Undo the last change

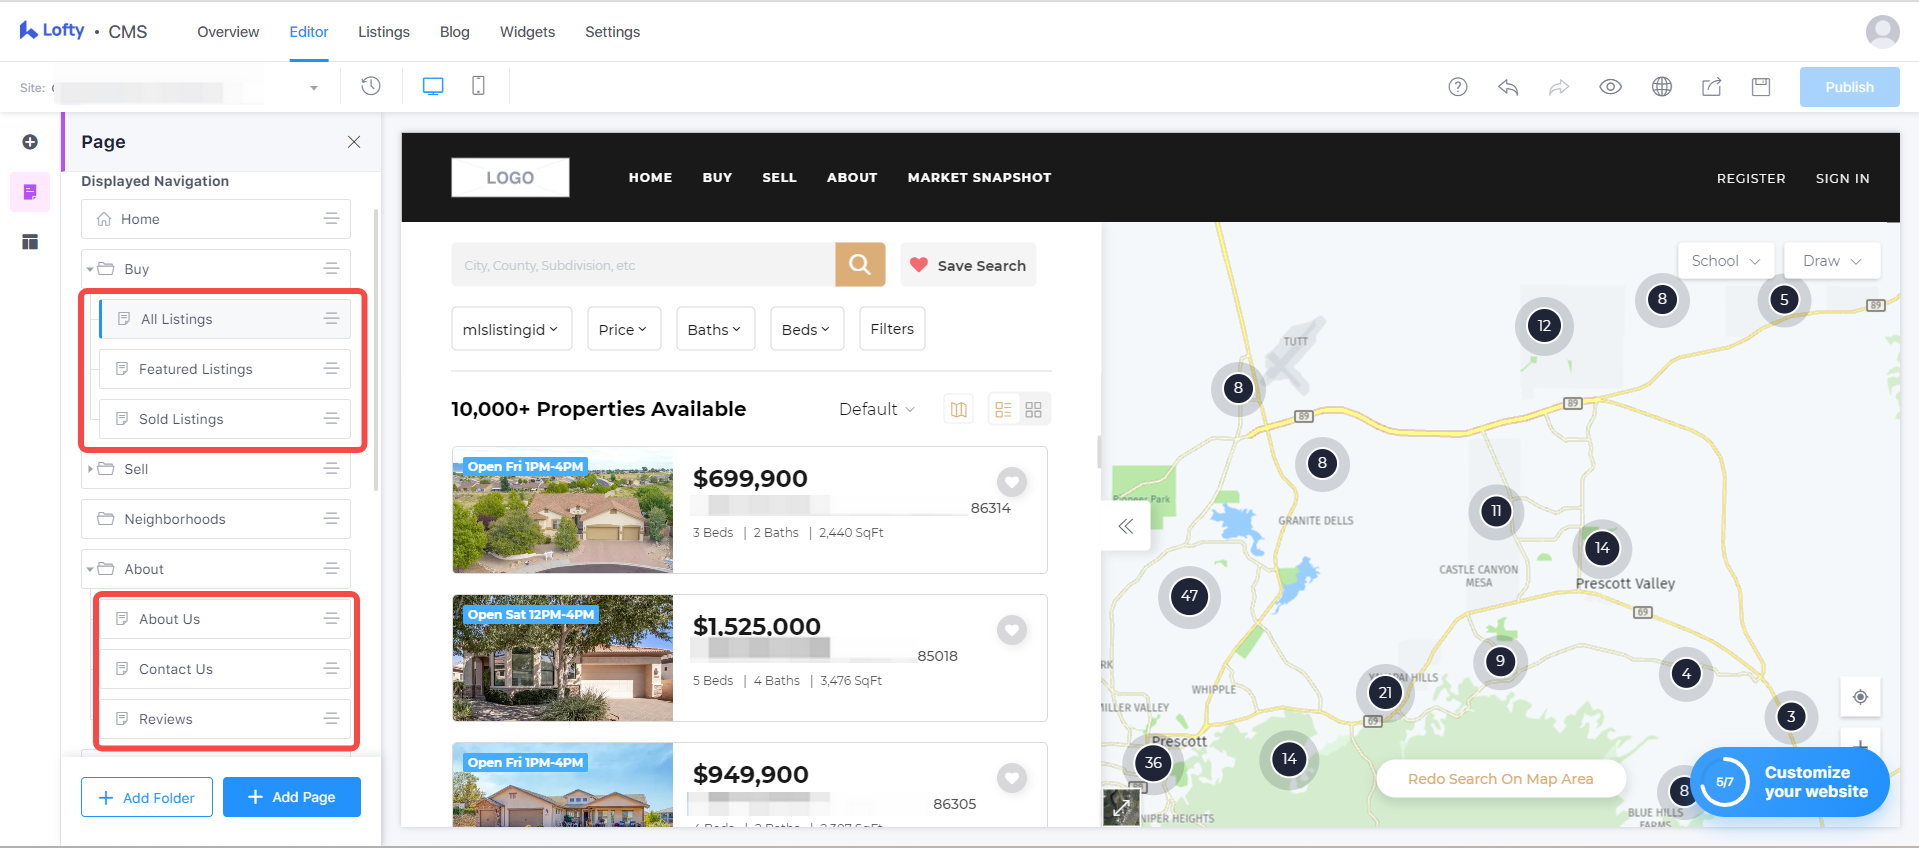1508,87
